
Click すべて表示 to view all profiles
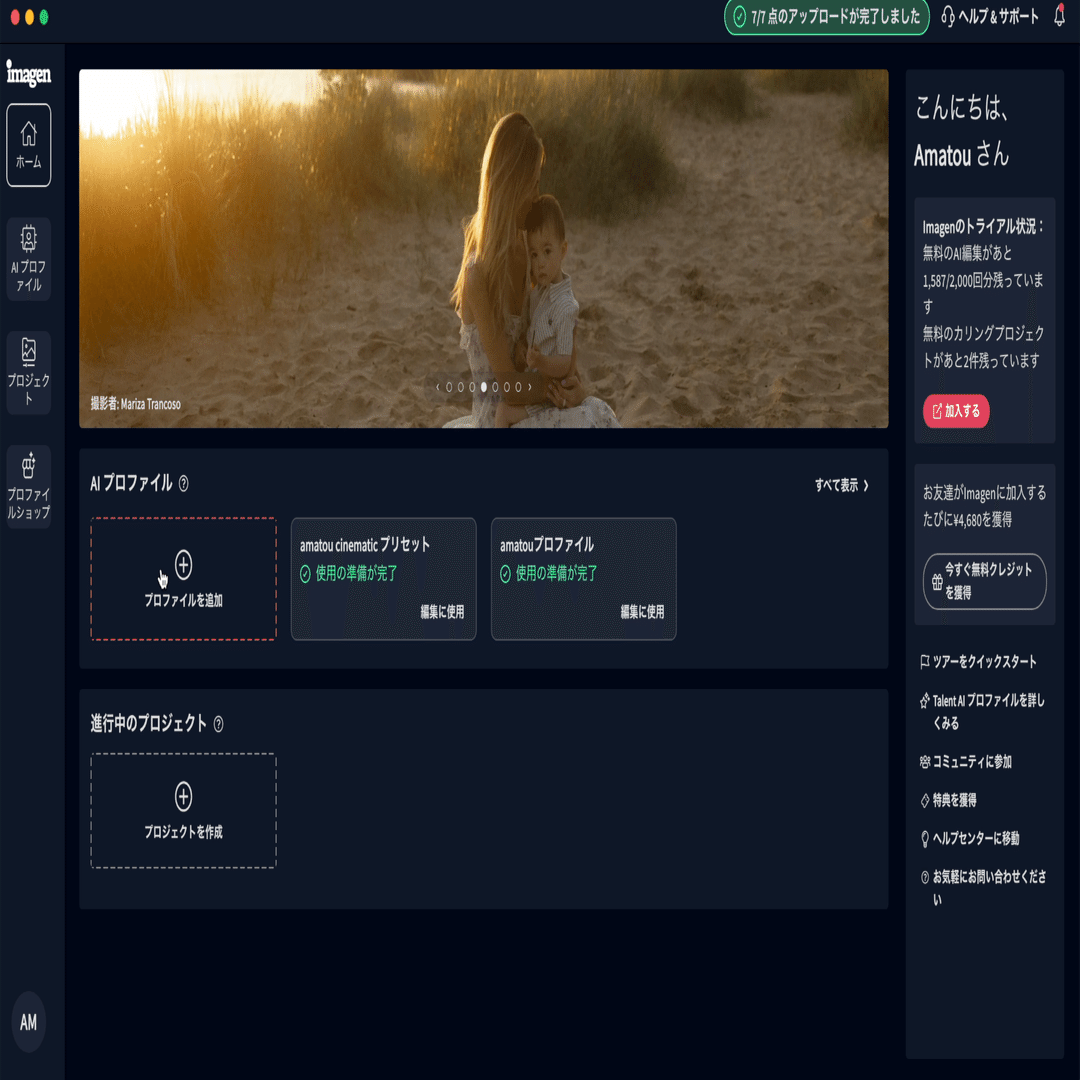tap(842, 486)
